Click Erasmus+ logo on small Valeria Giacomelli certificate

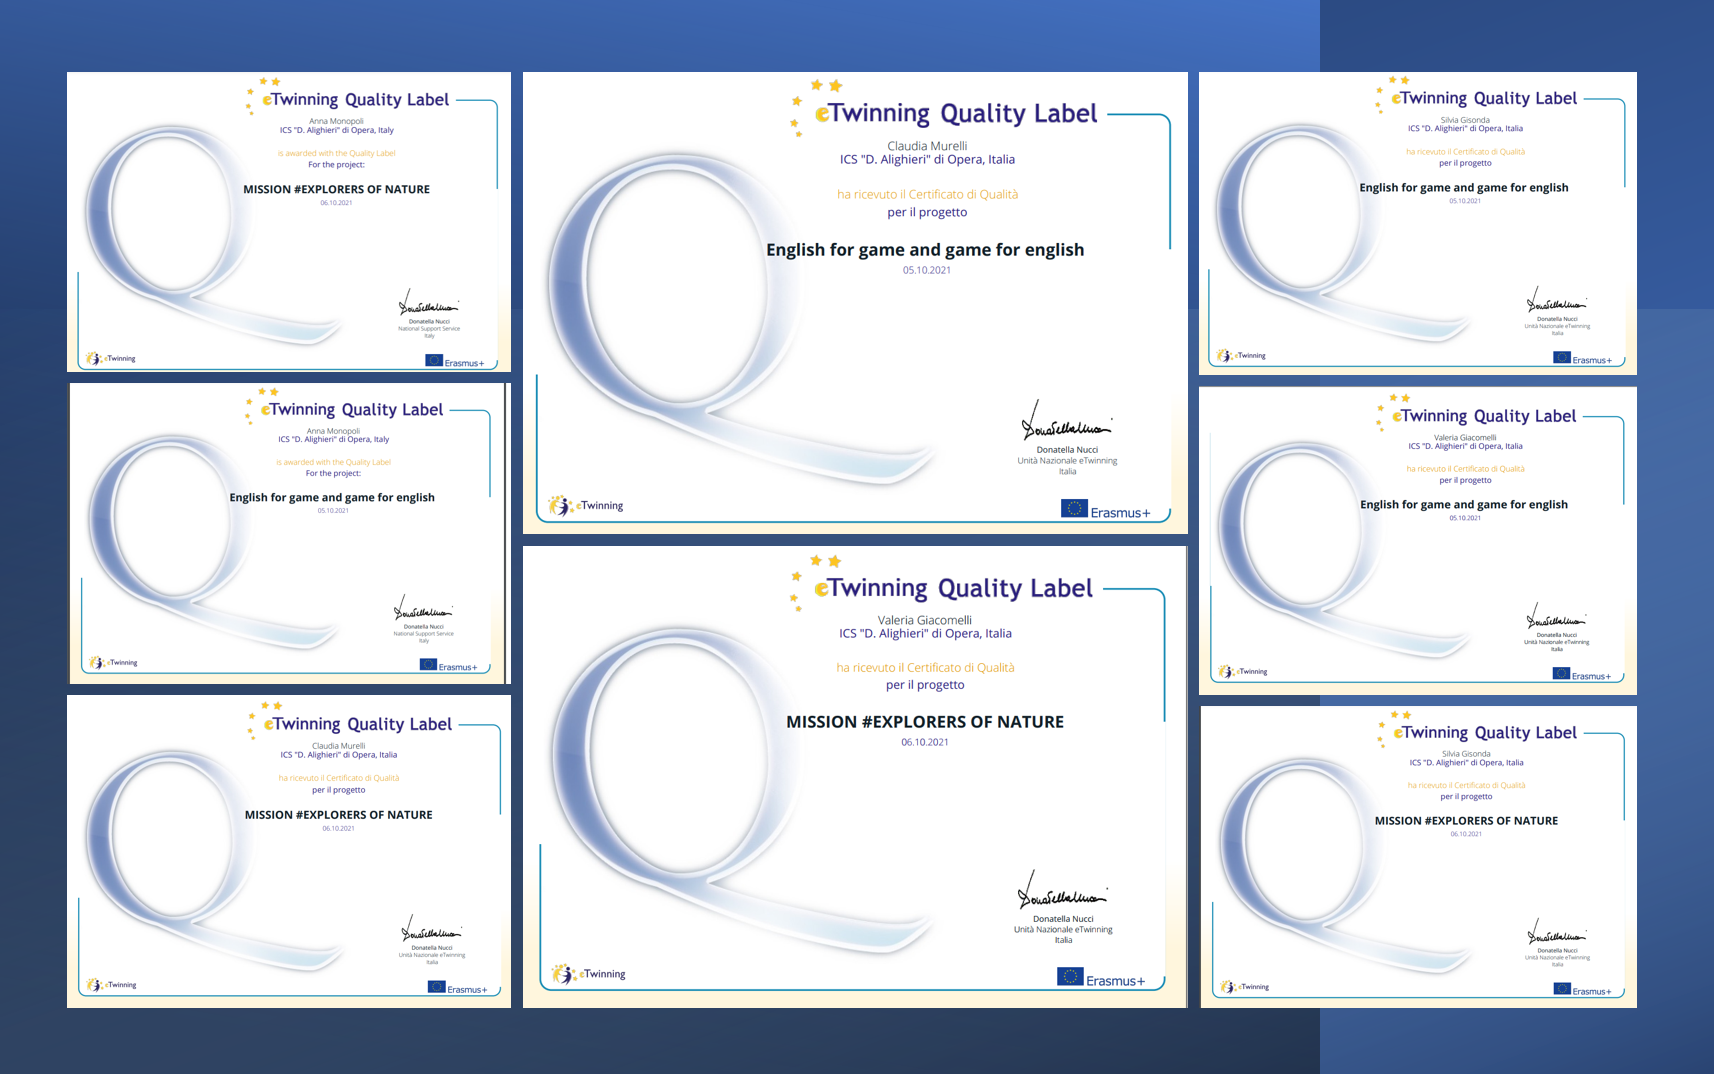tap(1582, 674)
